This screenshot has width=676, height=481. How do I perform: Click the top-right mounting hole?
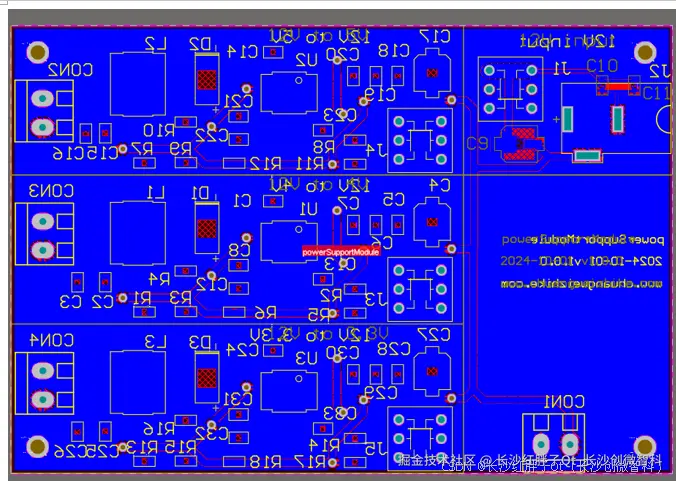[645, 52]
